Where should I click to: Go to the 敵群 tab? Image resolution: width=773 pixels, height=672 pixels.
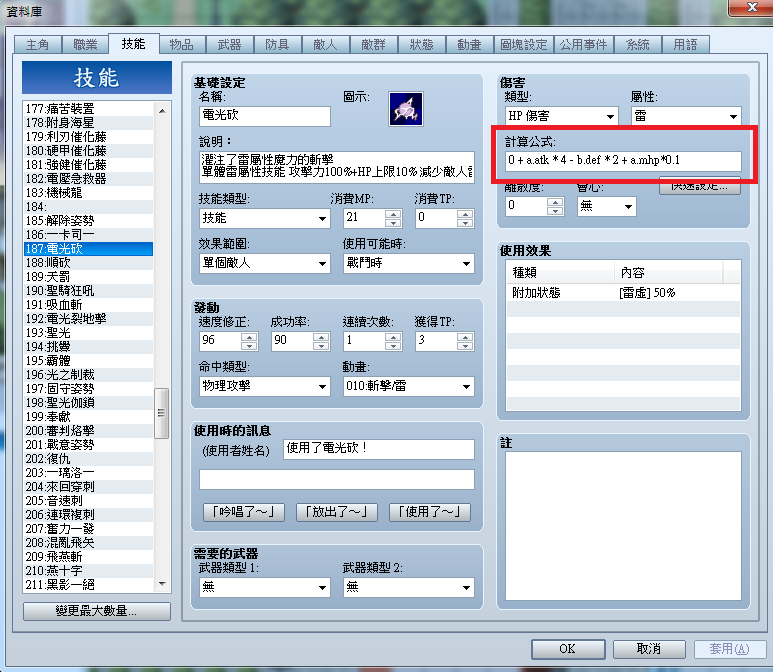pyautogui.click(x=373, y=45)
